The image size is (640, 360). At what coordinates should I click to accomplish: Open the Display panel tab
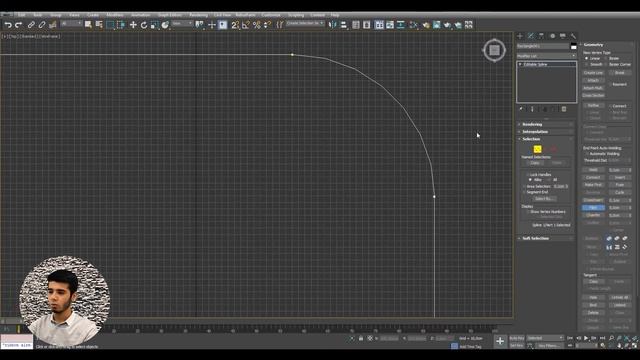563,36
